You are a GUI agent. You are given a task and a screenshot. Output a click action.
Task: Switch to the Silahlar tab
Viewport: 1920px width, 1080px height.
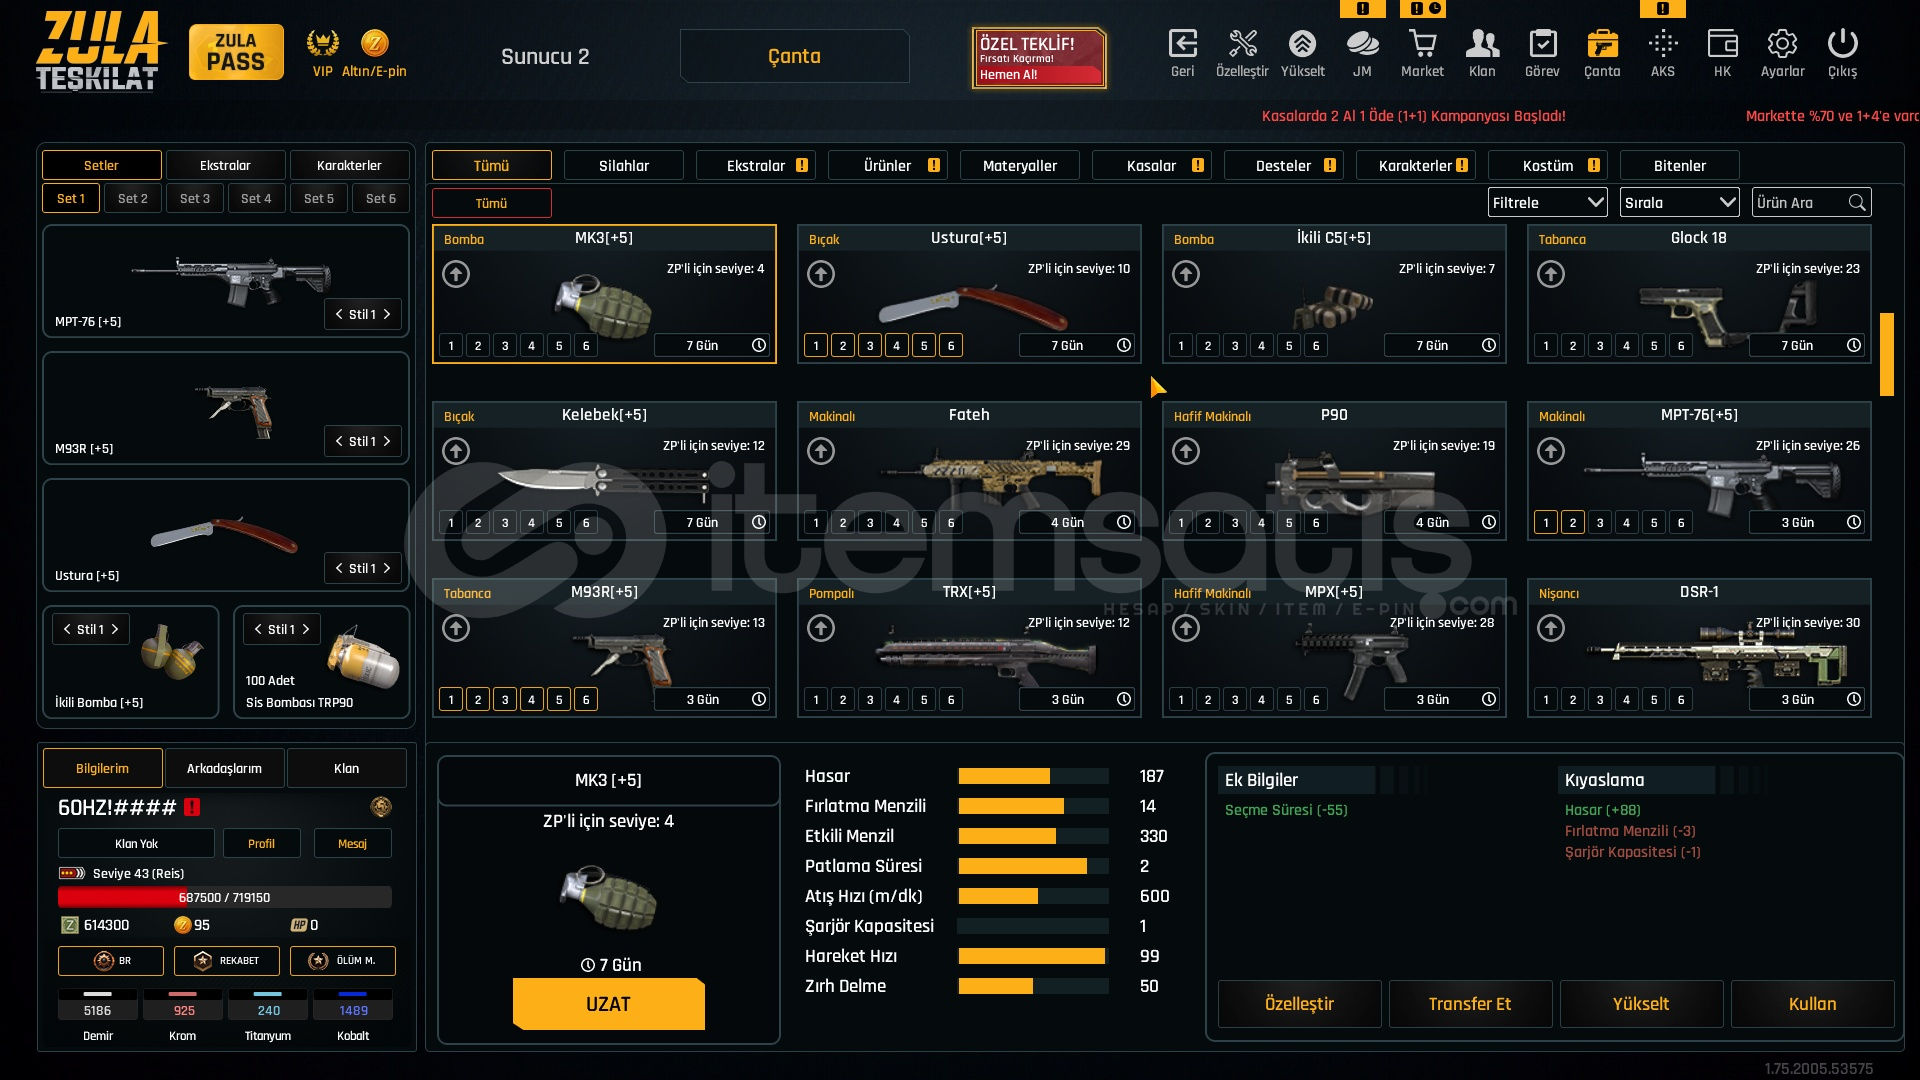point(624,166)
